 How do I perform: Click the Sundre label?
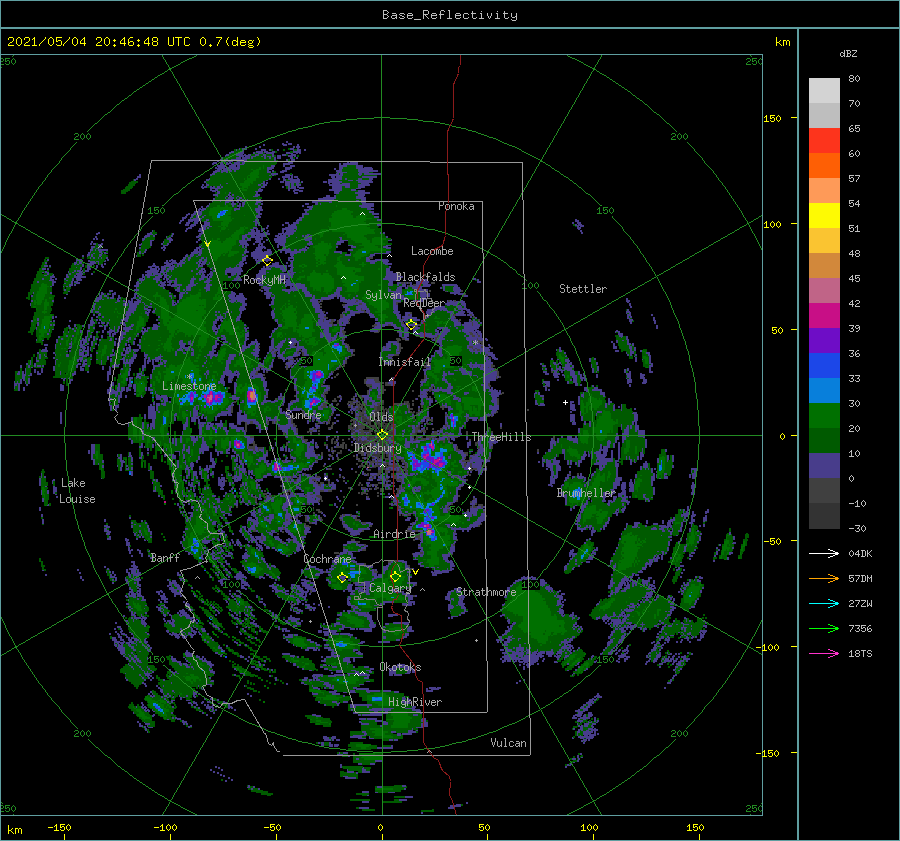304,414
